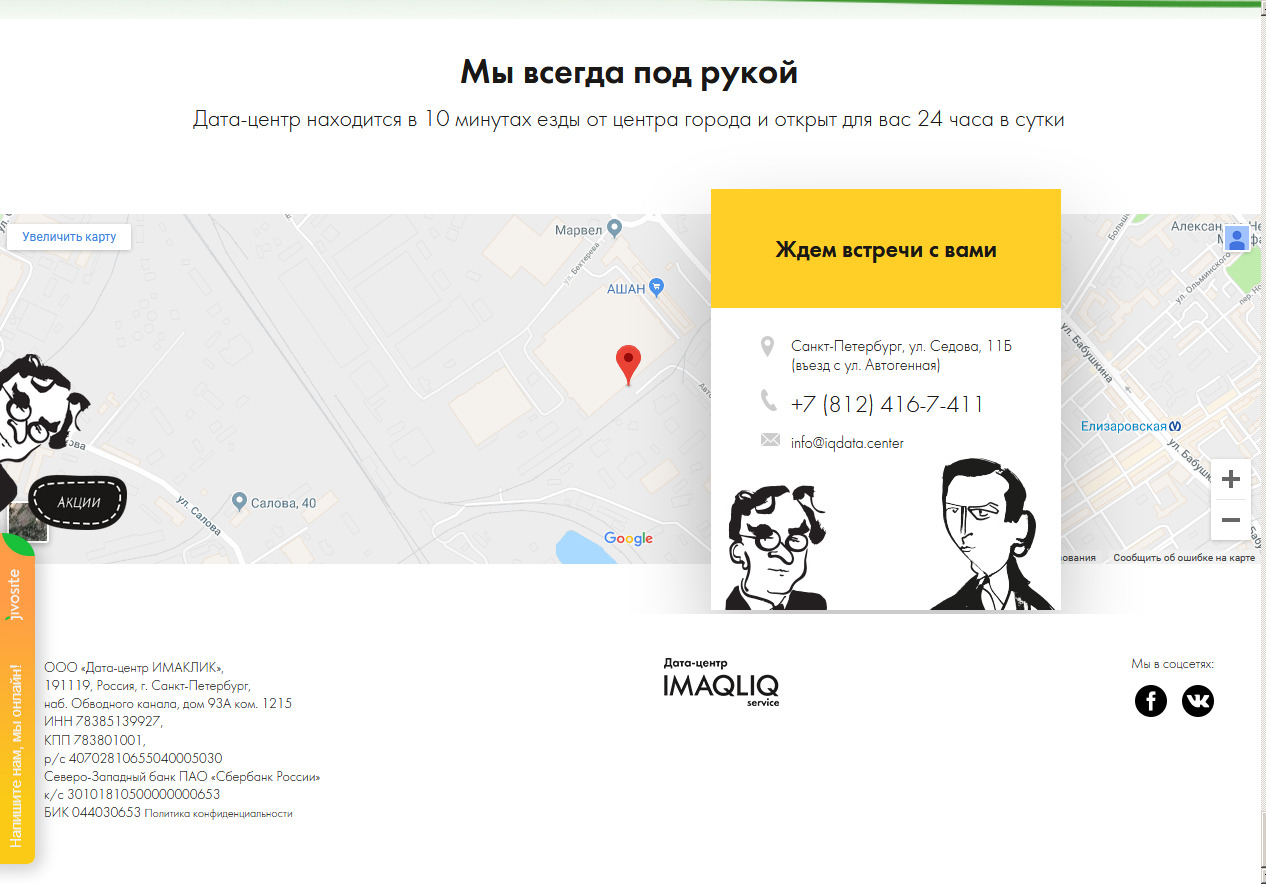Click the Салова, 40 map pin
This screenshot has width=1266, height=884.
click(x=239, y=501)
